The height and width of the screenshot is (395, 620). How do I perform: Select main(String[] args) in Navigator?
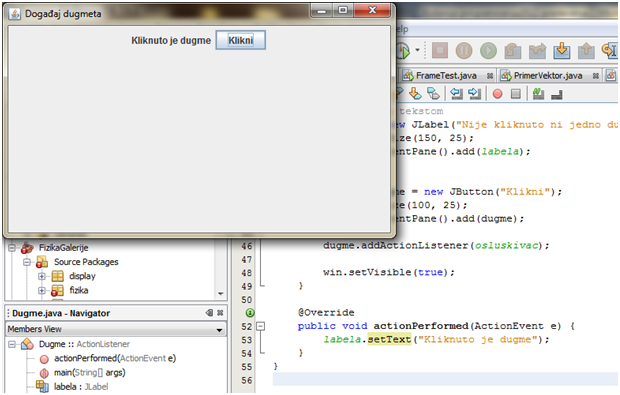tap(89, 373)
